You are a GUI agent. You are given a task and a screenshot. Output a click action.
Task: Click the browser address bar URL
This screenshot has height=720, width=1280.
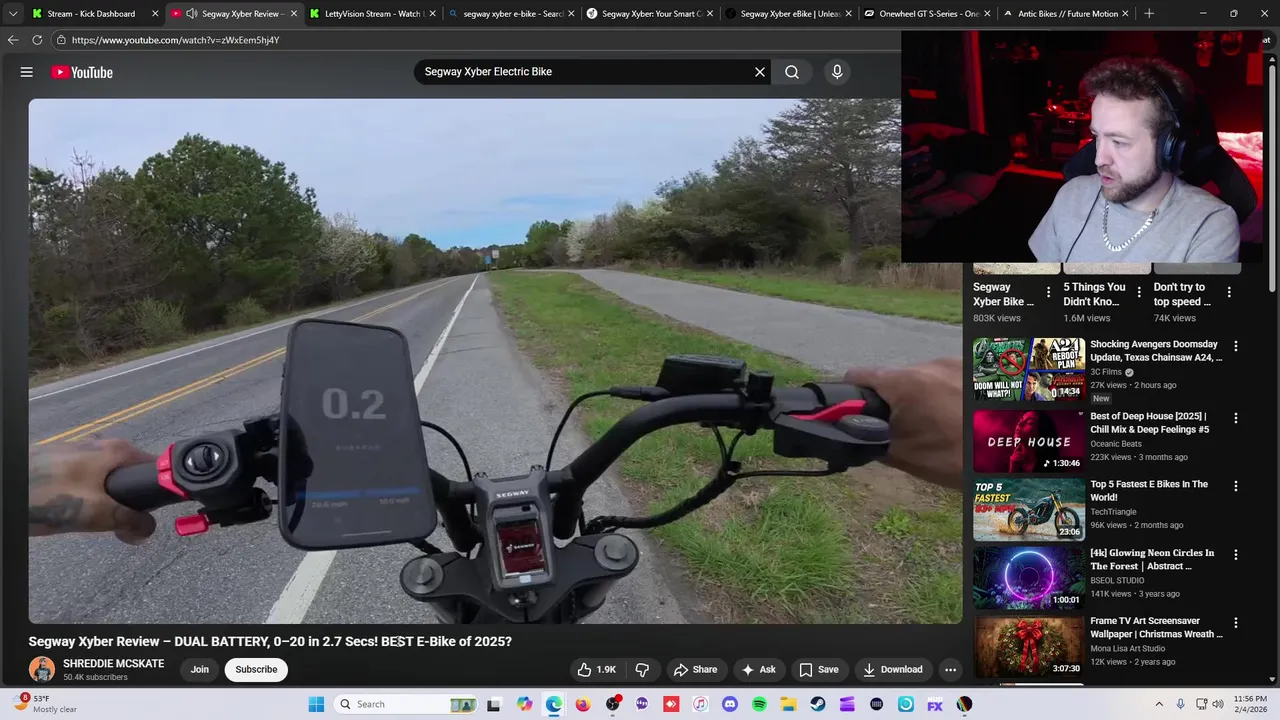point(176,40)
